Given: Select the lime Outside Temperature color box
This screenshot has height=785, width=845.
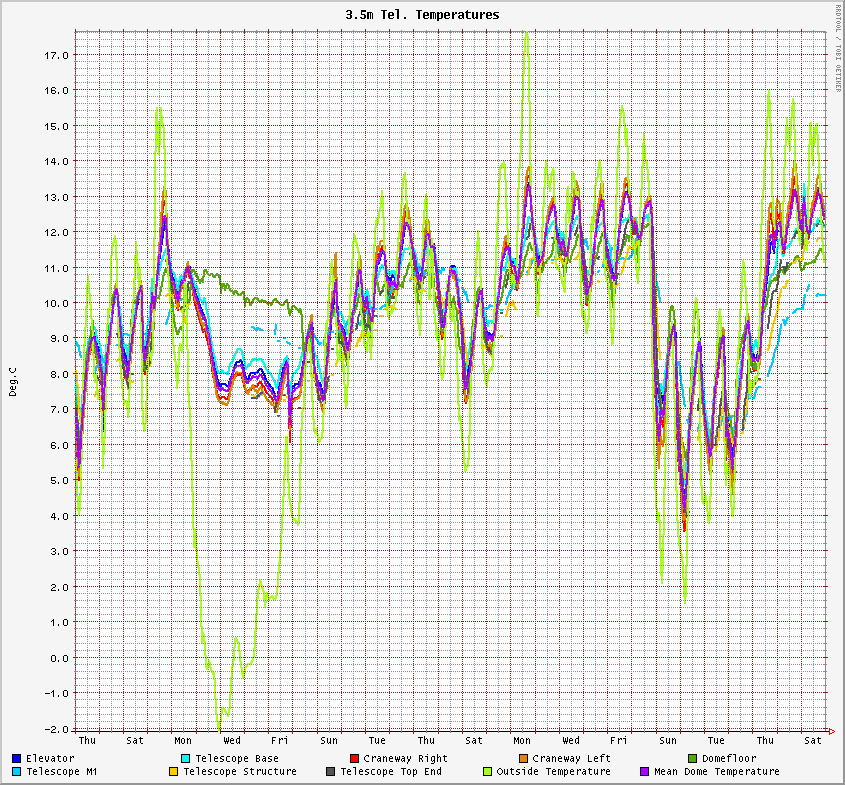Looking at the screenshot, I should coord(488,772).
